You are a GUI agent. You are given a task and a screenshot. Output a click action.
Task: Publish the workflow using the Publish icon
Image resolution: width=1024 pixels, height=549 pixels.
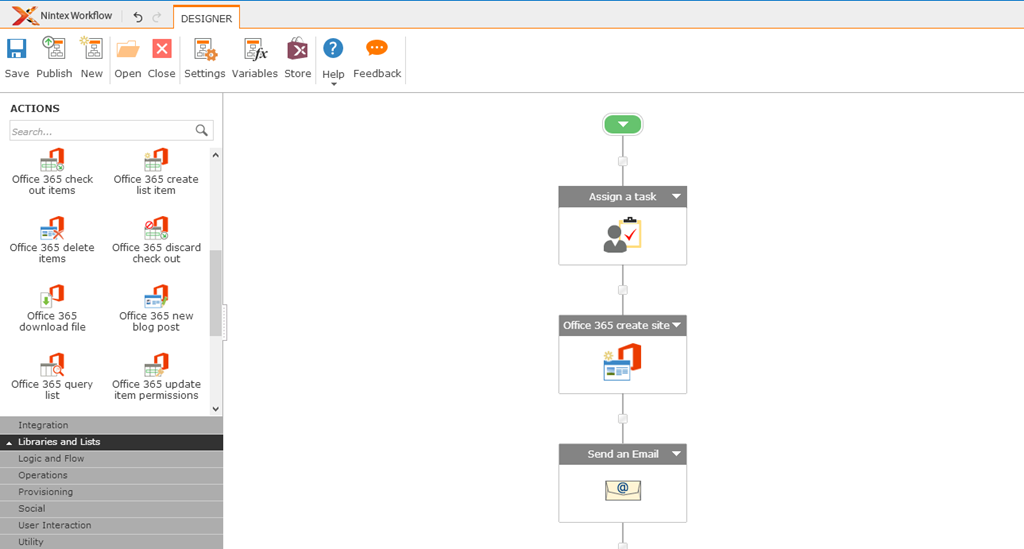click(54, 49)
